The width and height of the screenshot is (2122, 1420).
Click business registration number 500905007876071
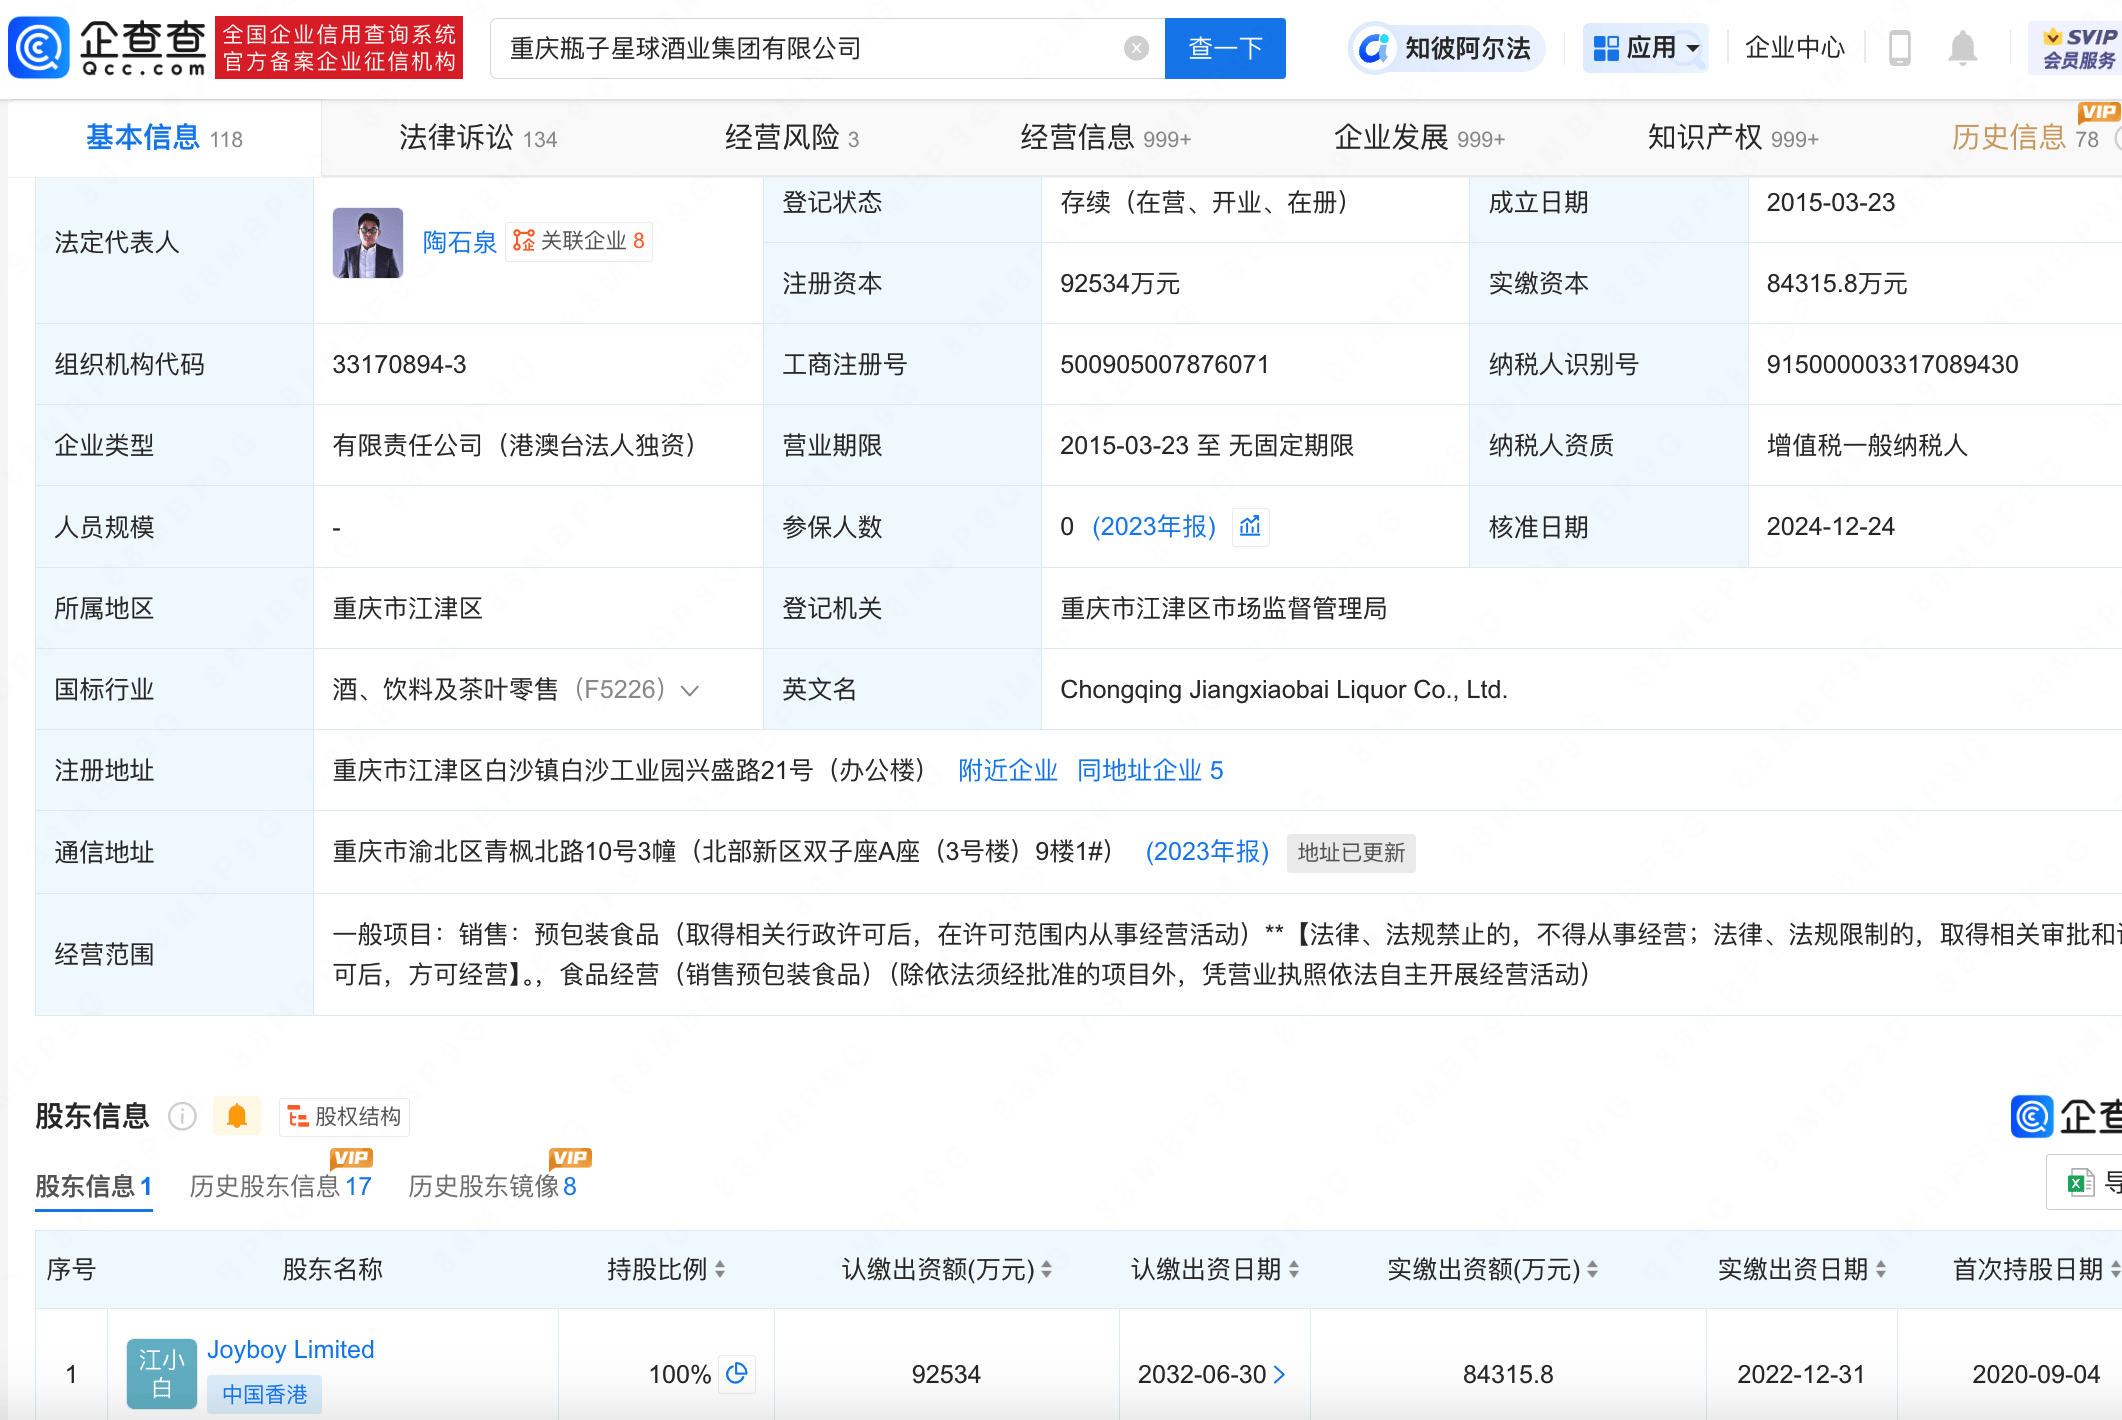pyautogui.click(x=1164, y=364)
